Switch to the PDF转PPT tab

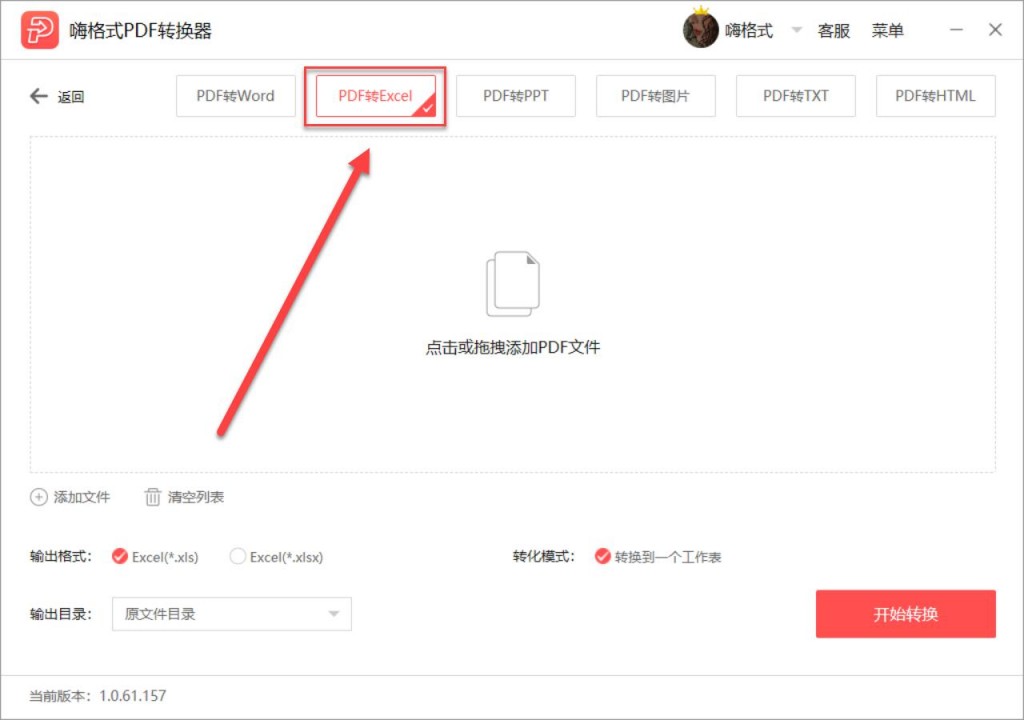point(516,96)
